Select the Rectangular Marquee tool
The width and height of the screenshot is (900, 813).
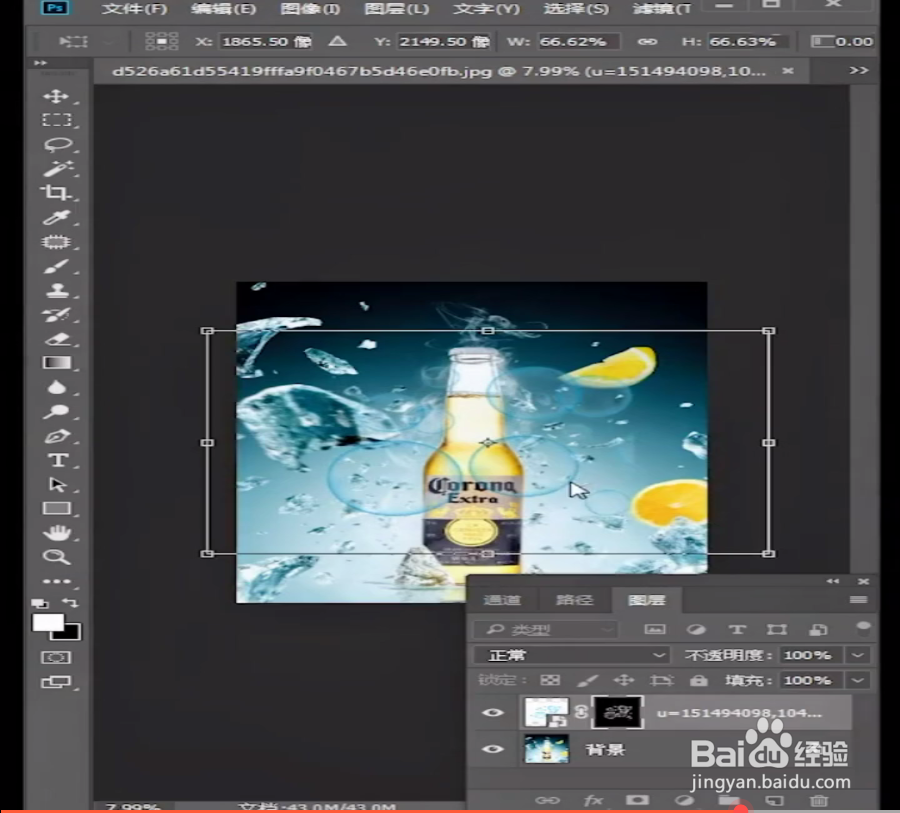[x=56, y=120]
